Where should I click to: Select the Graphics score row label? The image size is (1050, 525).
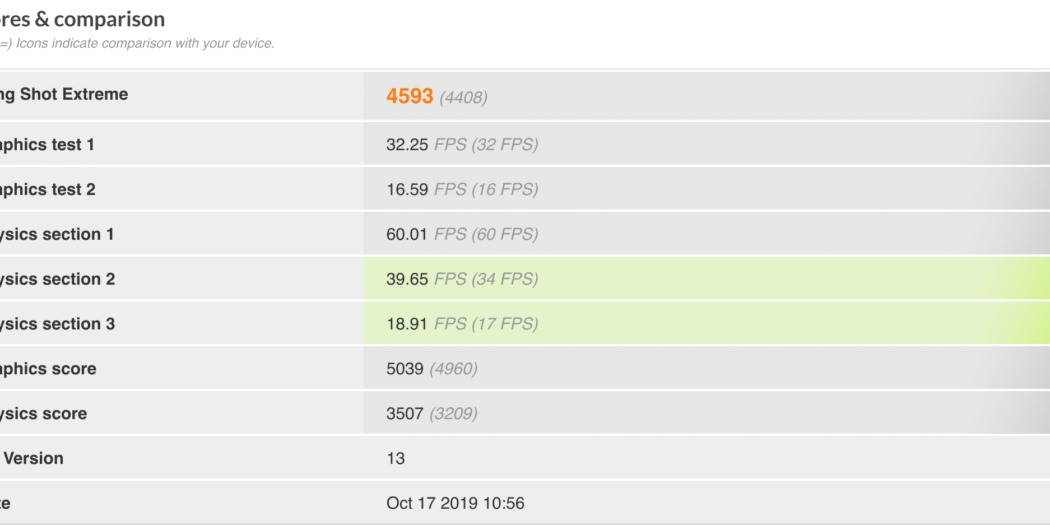48,369
